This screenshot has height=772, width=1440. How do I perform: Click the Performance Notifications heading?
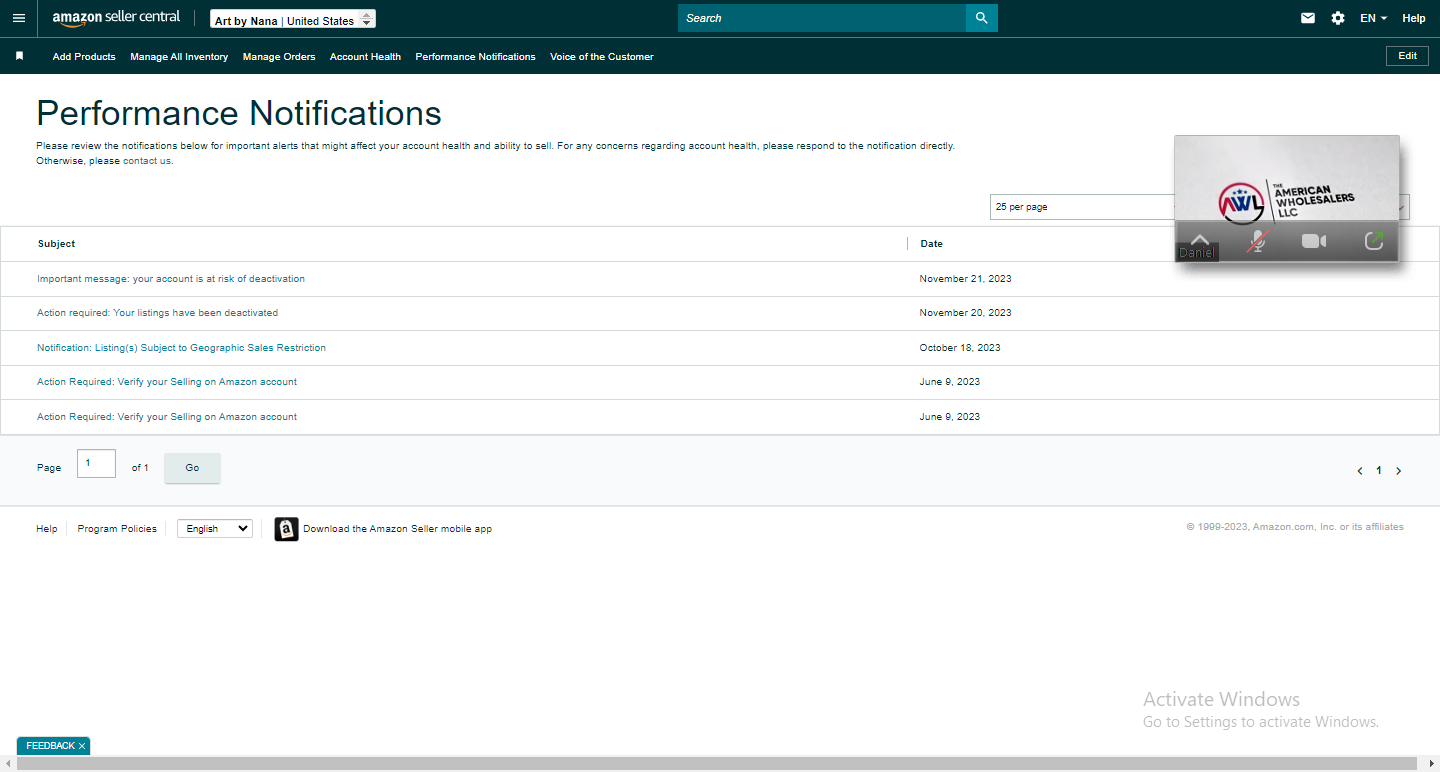(239, 113)
